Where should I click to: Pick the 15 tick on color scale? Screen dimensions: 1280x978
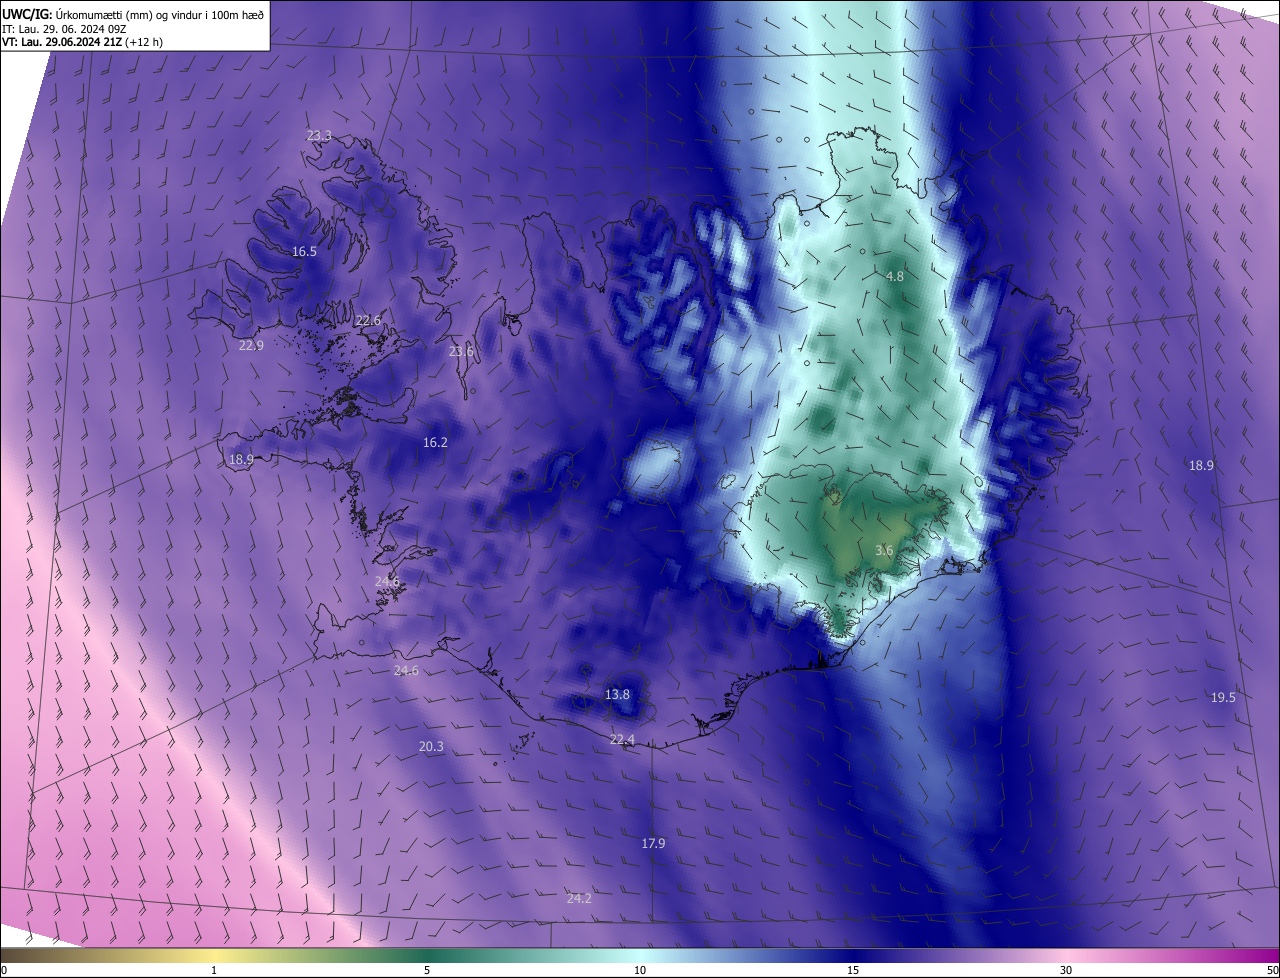coord(853,970)
